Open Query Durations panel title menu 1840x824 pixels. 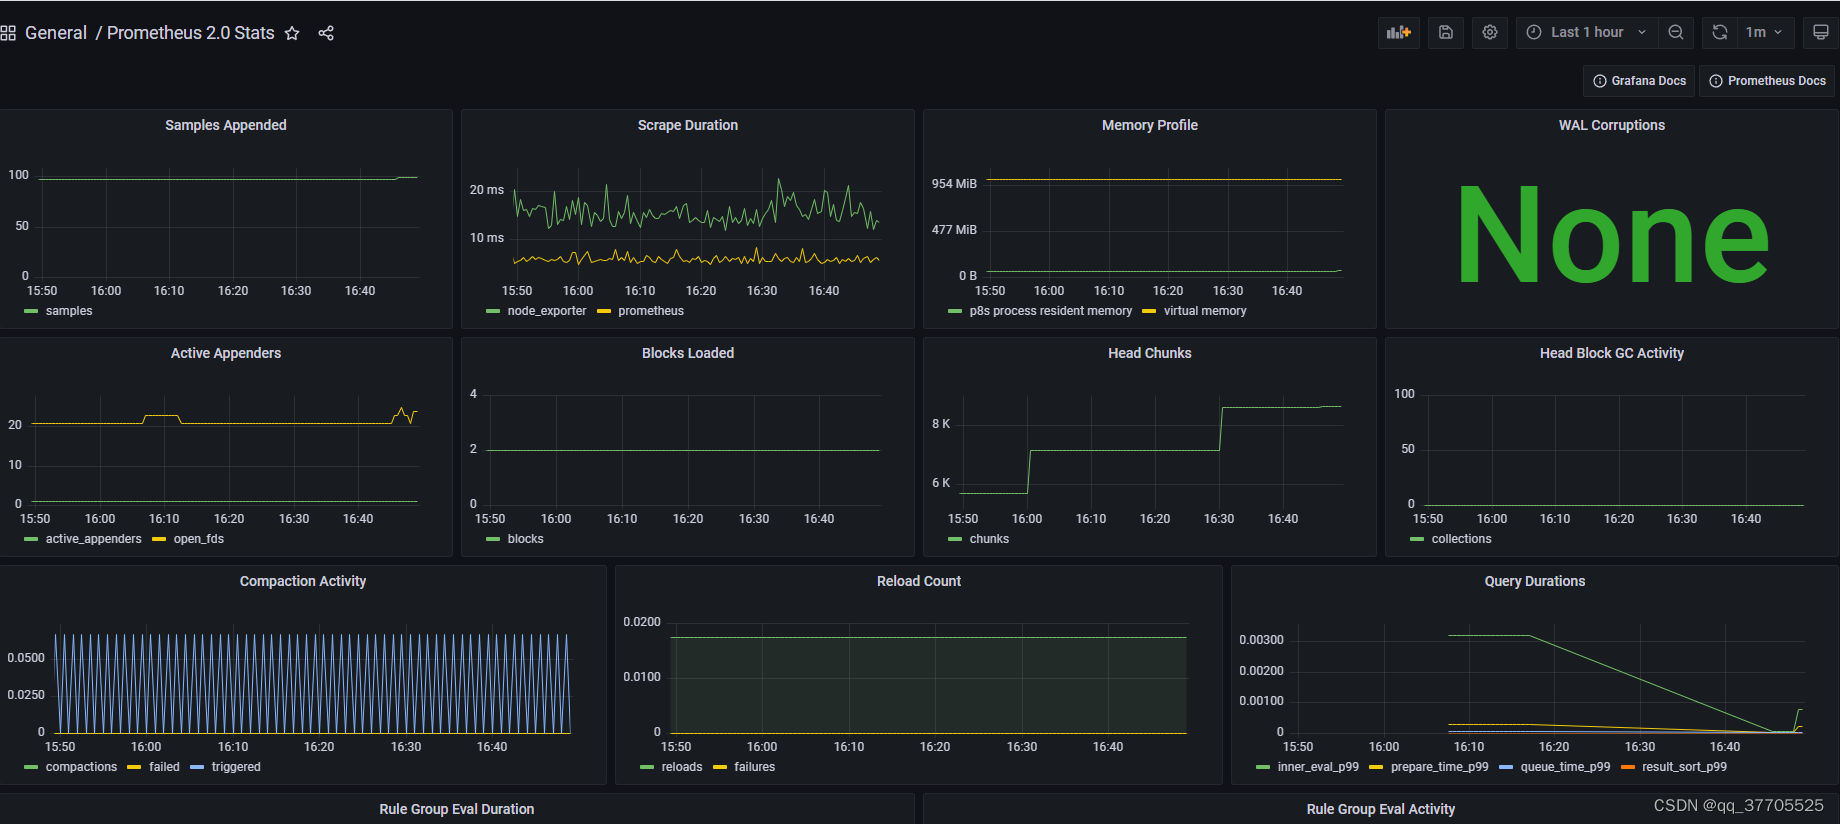[x=1535, y=581]
